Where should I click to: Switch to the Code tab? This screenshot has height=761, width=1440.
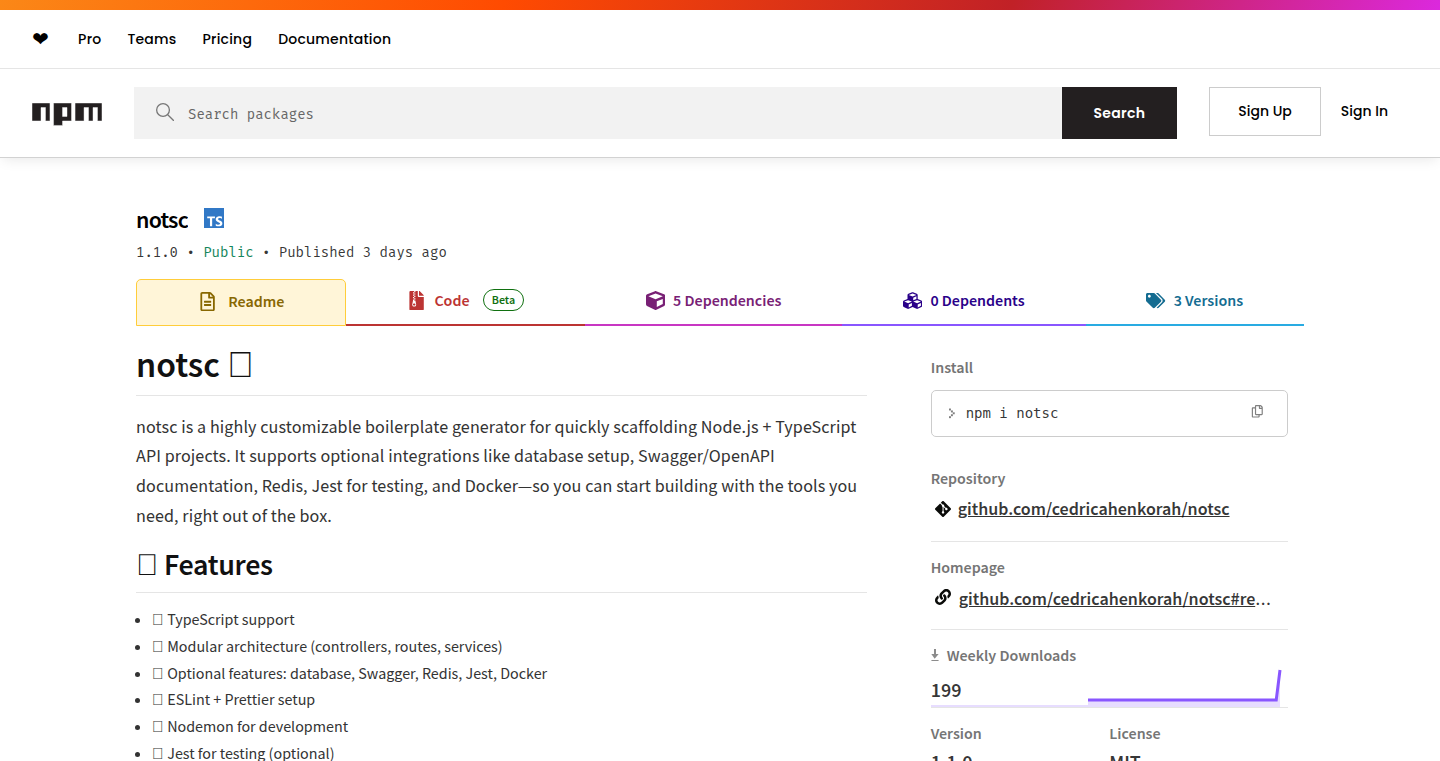[x=465, y=301]
